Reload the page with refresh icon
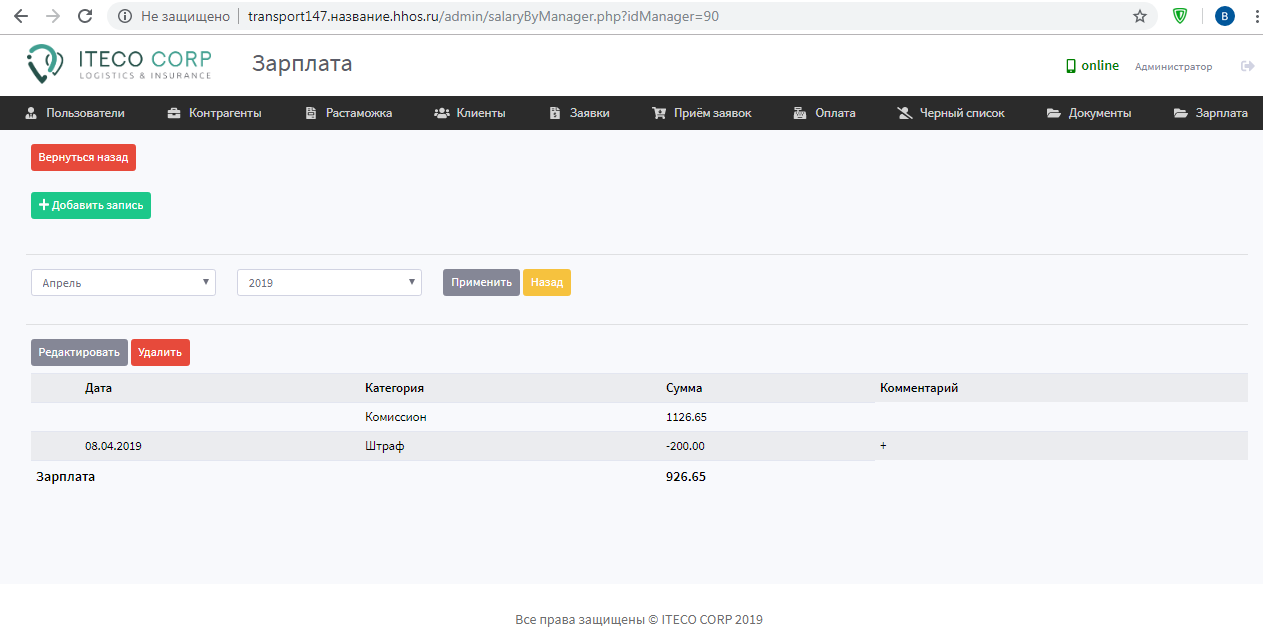 tap(85, 16)
